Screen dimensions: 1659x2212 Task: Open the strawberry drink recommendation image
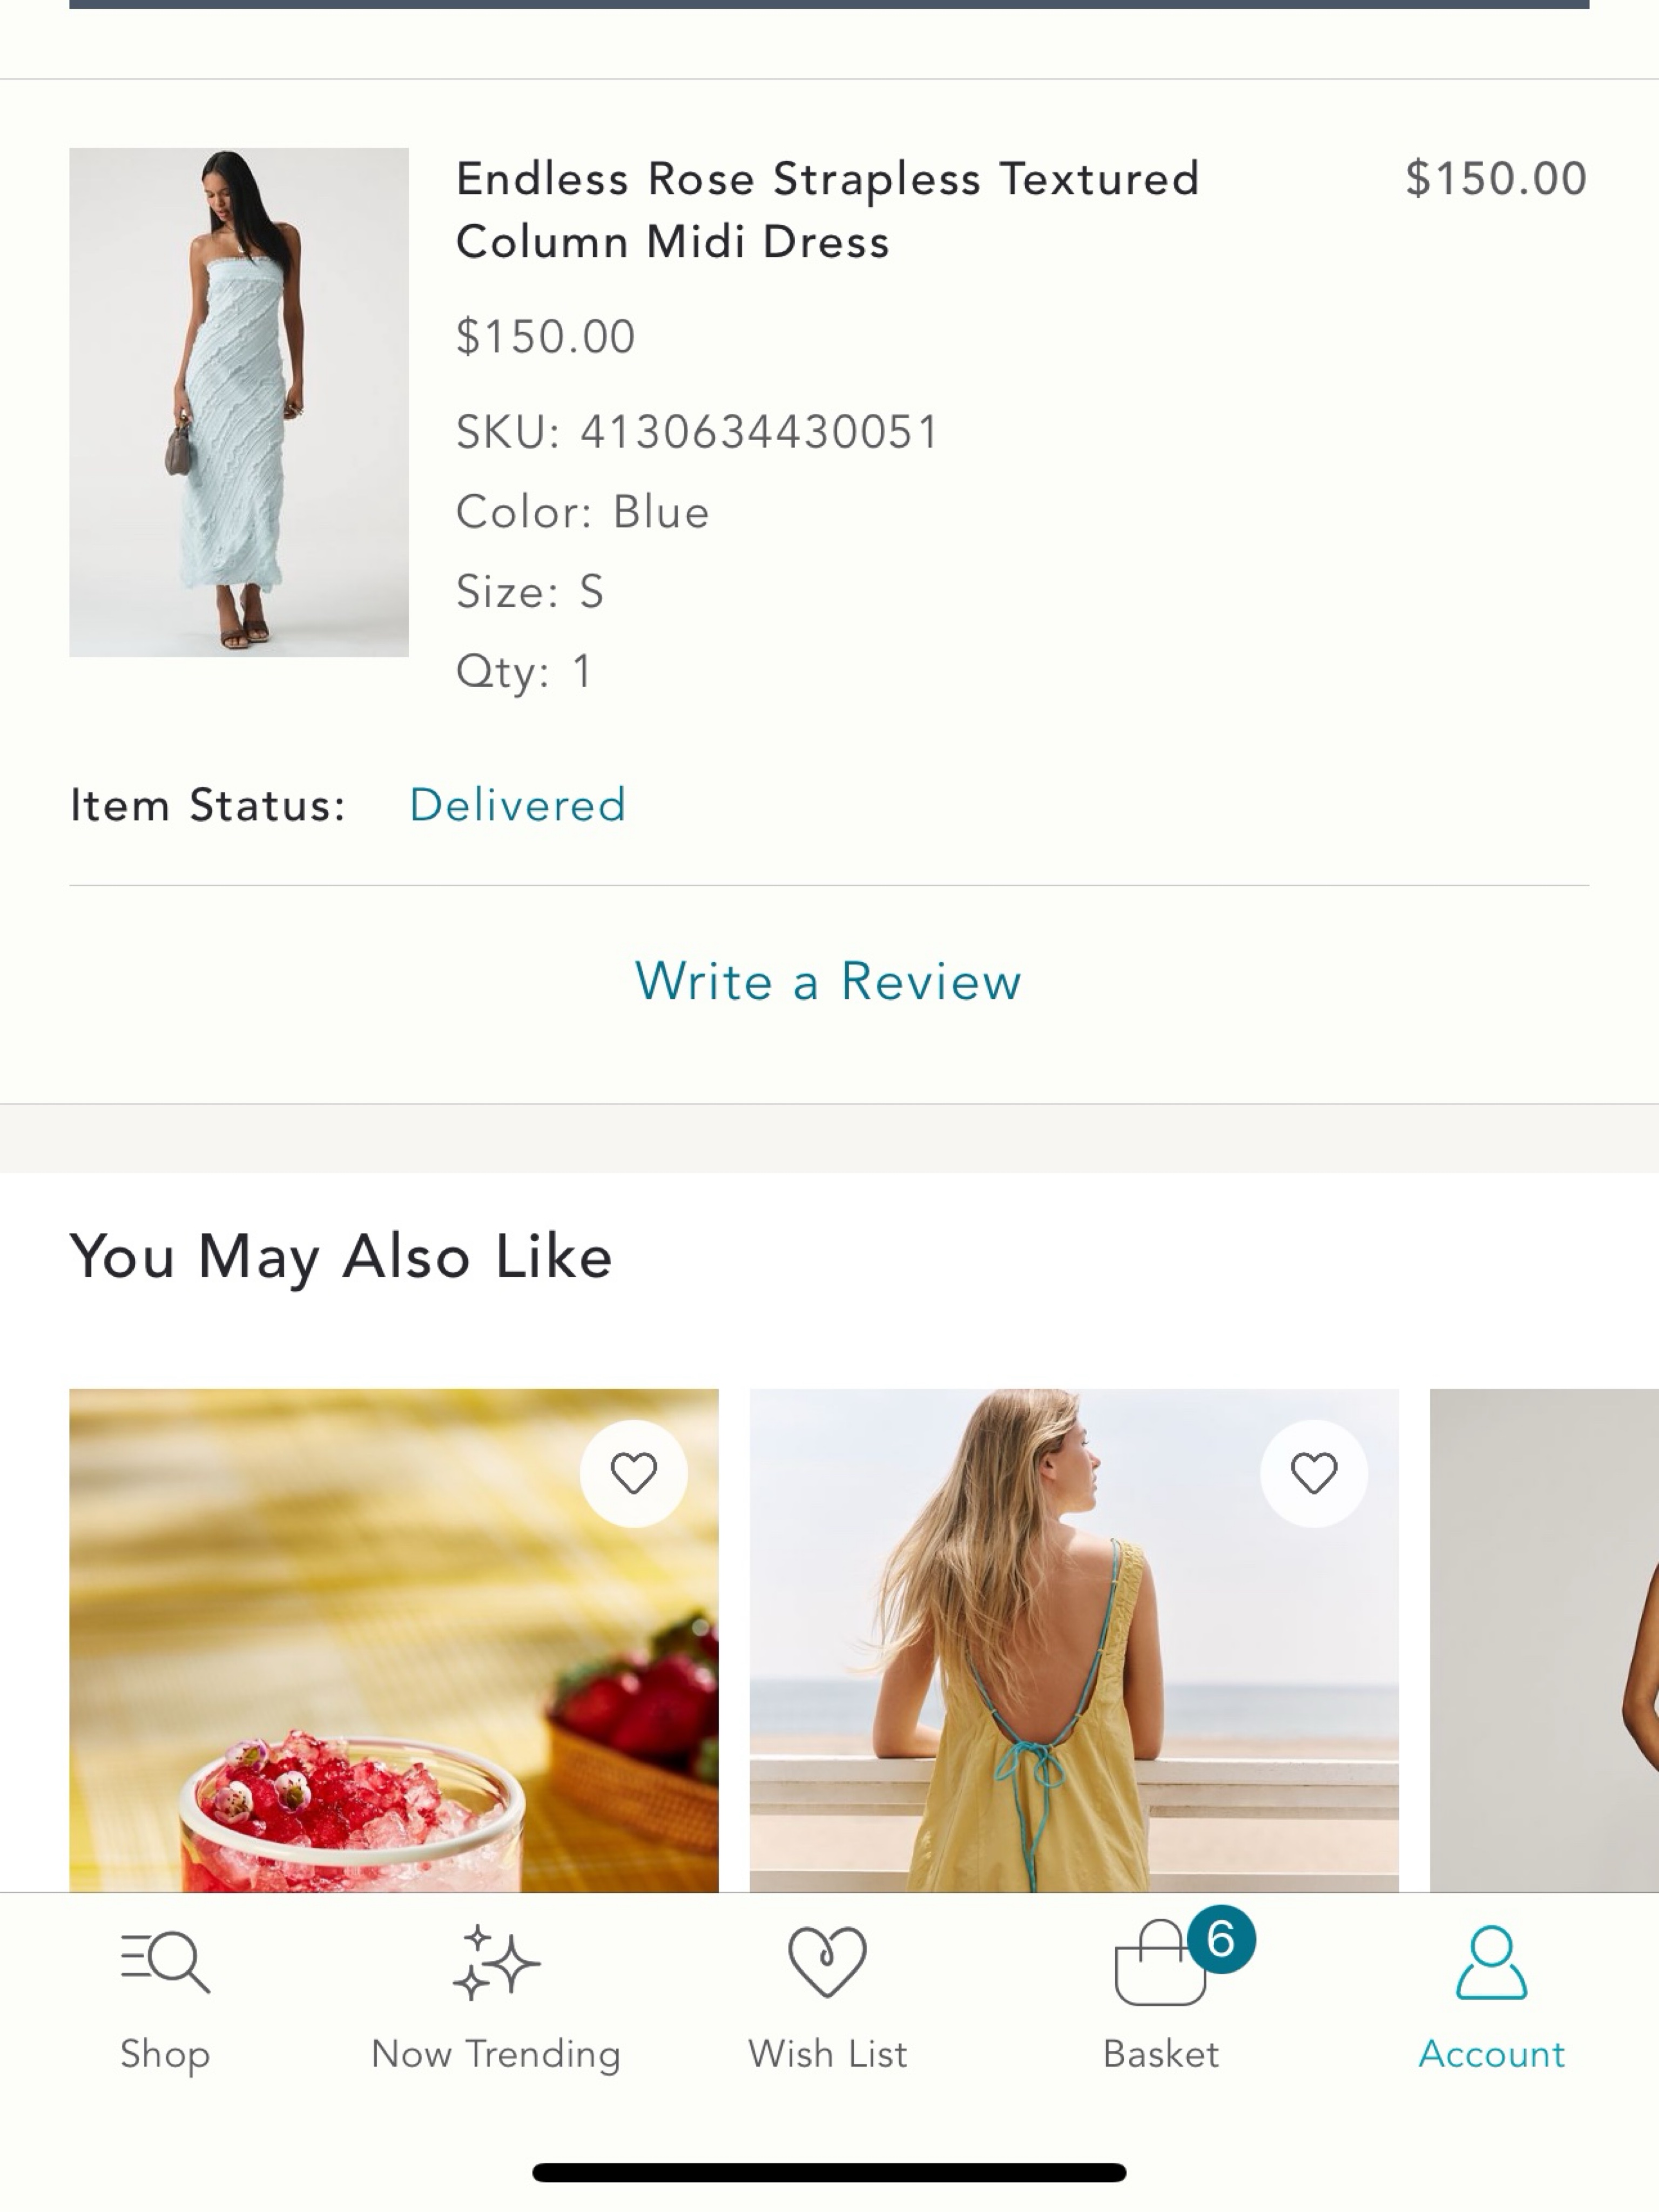pos(394,1640)
